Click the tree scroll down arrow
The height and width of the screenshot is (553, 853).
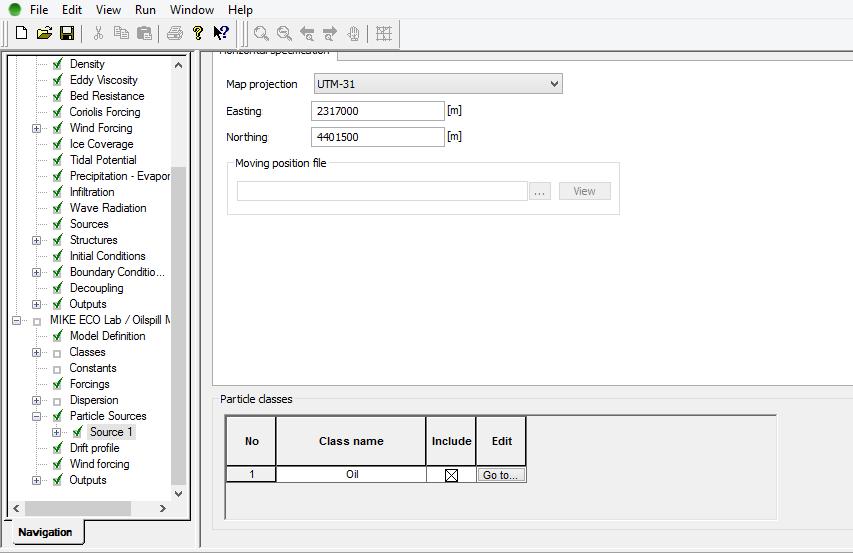click(x=178, y=494)
